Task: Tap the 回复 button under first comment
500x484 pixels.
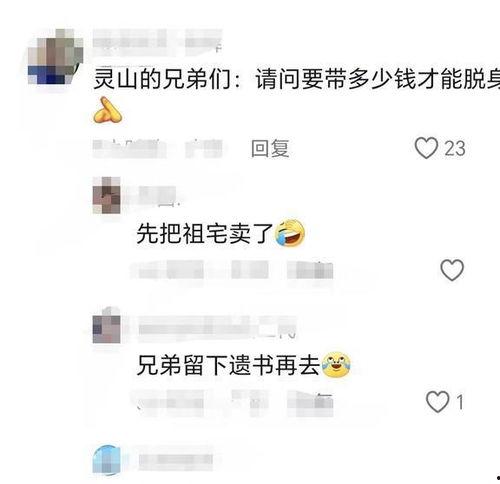Action: (x=270, y=148)
